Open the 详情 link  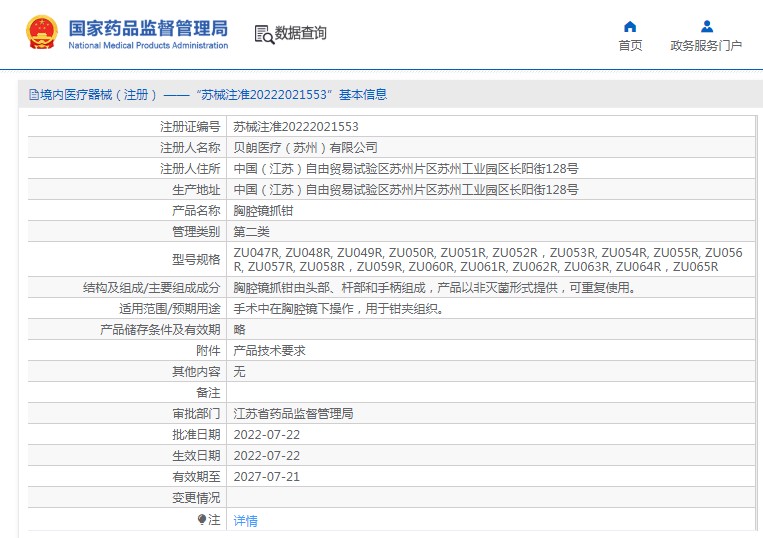tap(245, 520)
